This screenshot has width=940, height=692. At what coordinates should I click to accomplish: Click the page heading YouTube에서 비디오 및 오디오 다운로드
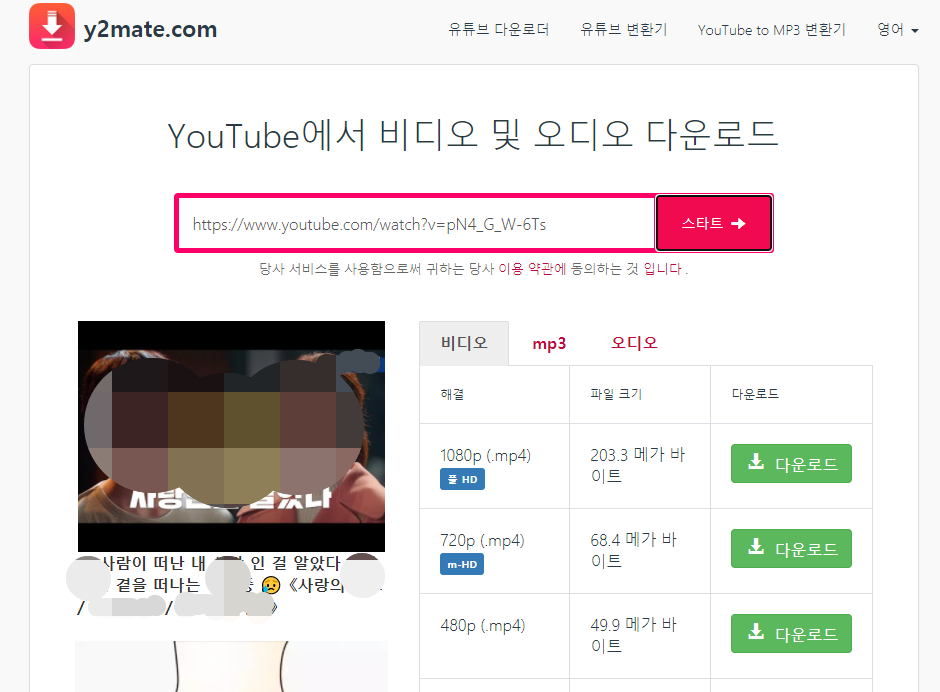click(x=473, y=135)
